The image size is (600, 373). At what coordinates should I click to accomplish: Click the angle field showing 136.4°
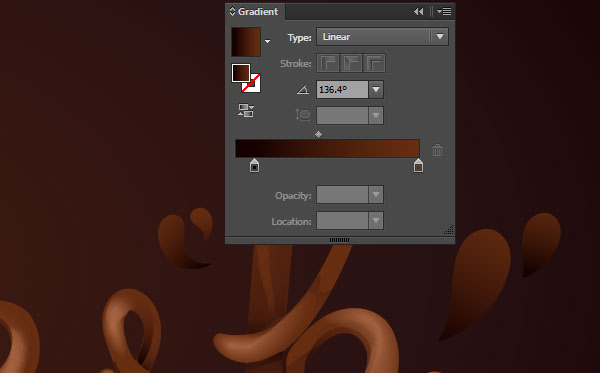click(x=342, y=90)
